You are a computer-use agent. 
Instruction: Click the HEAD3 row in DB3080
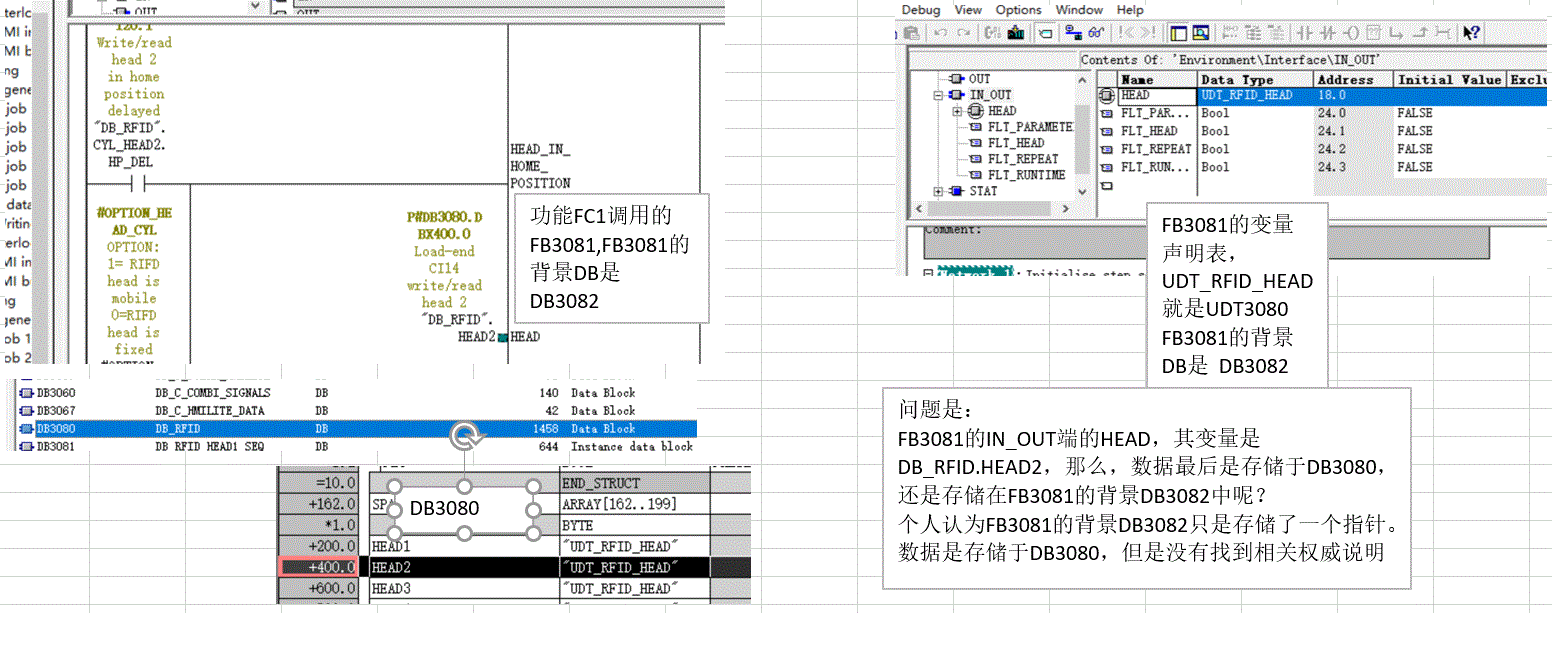[x=513, y=589]
